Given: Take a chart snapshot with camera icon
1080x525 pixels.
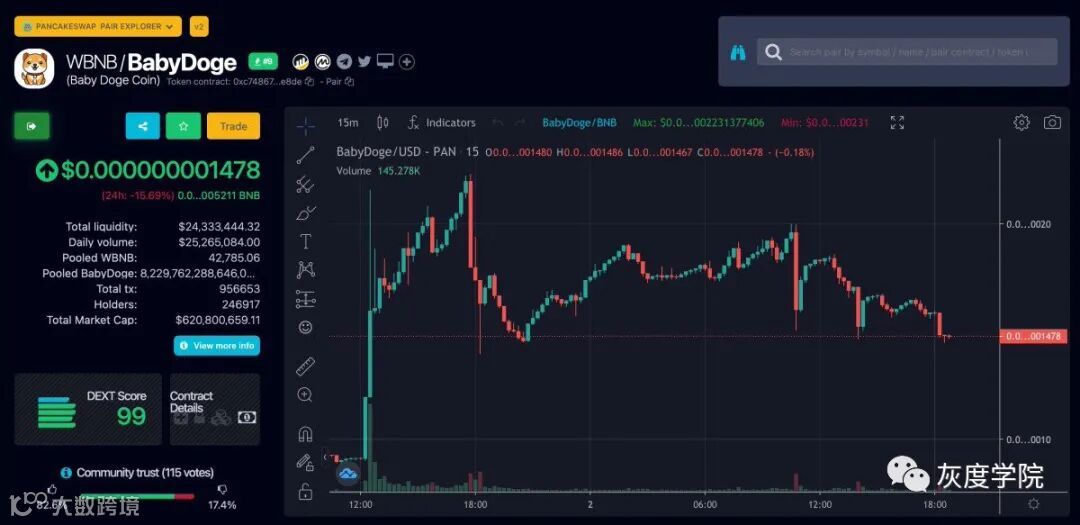Looking at the screenshot, I should tap(1052, 123).
